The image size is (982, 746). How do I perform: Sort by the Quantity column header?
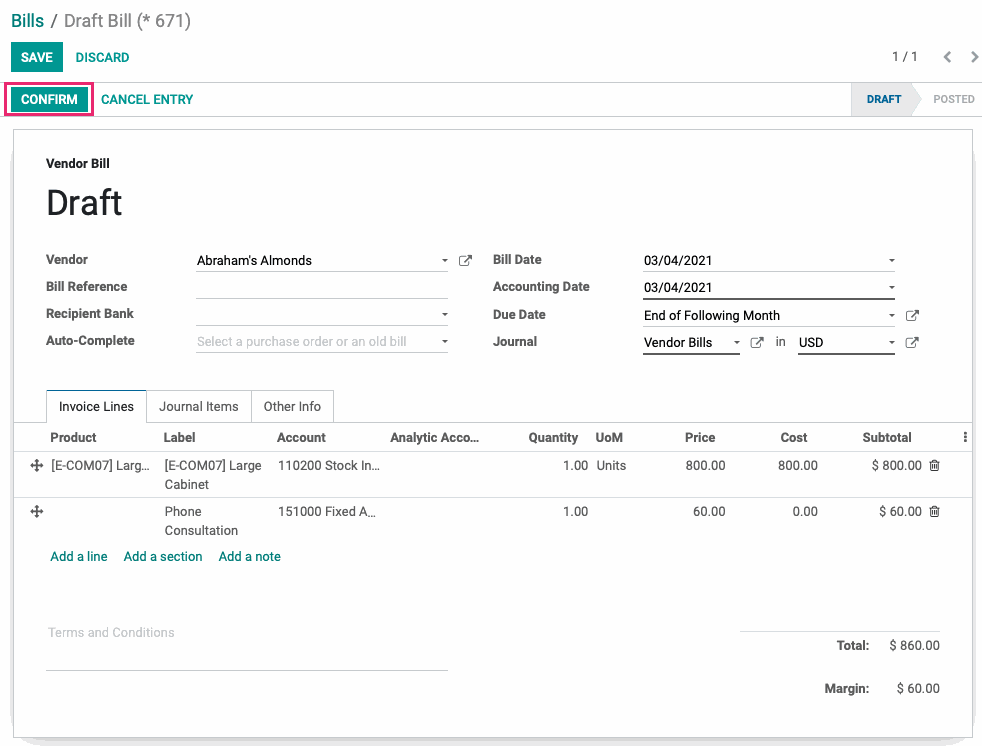click(x=552, y=437)
